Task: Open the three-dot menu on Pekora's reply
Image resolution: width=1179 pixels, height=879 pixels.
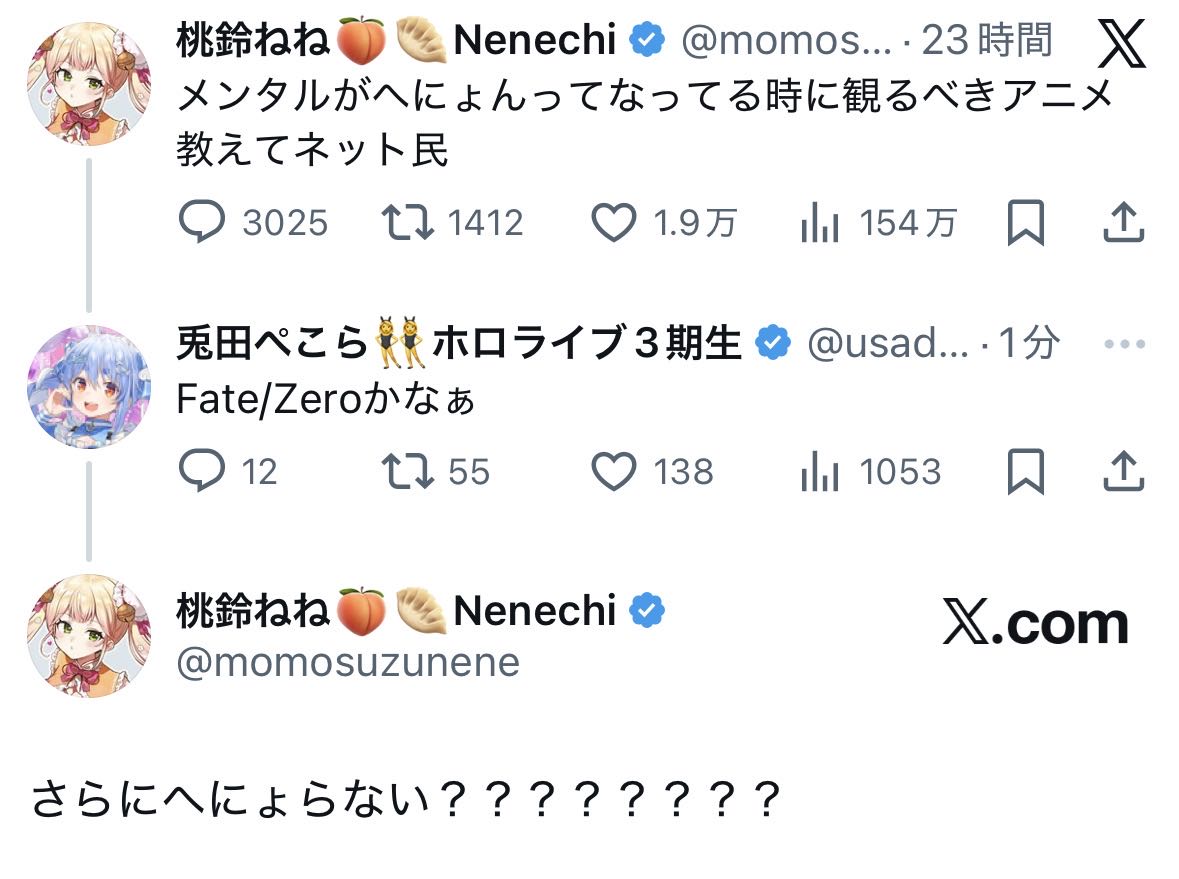Action: [1122, 344]
